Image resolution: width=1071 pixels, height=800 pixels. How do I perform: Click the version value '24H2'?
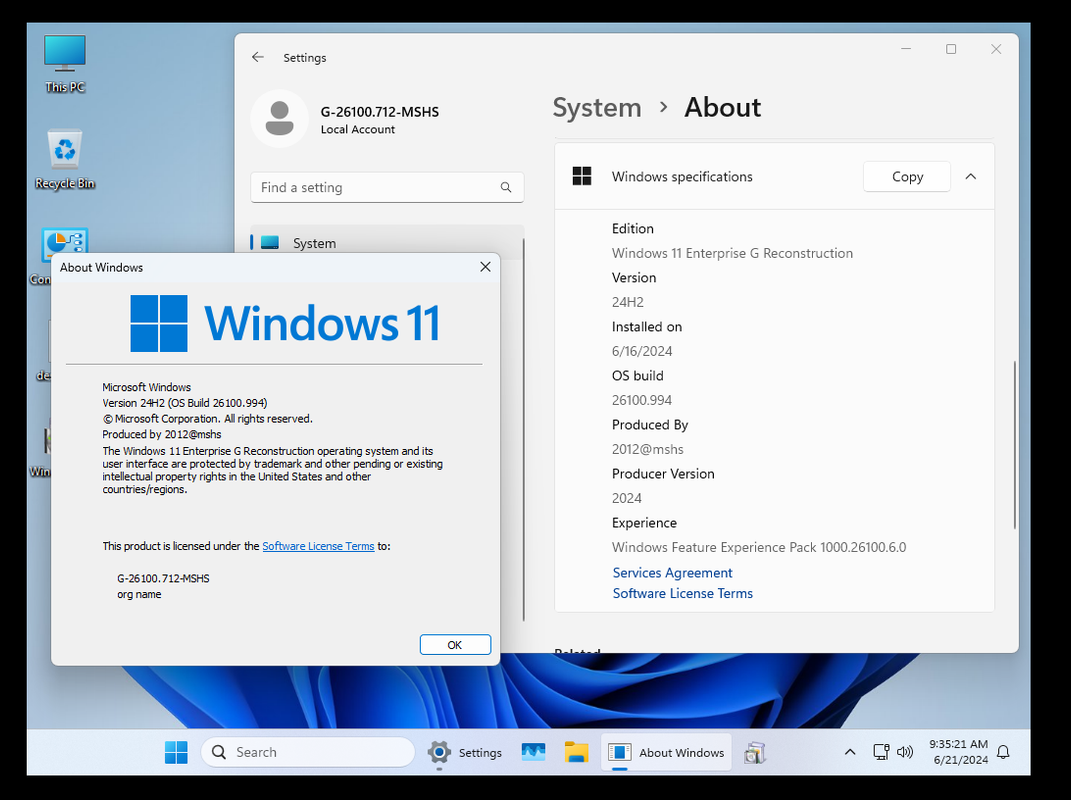(x=628, y=302)
